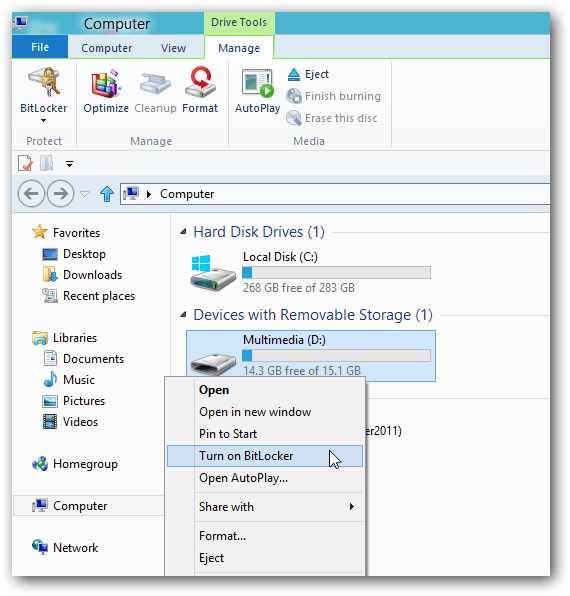Screen dimensions: 570x596
Task: Click the Cleanup drive icon
Action: point(155,84)
